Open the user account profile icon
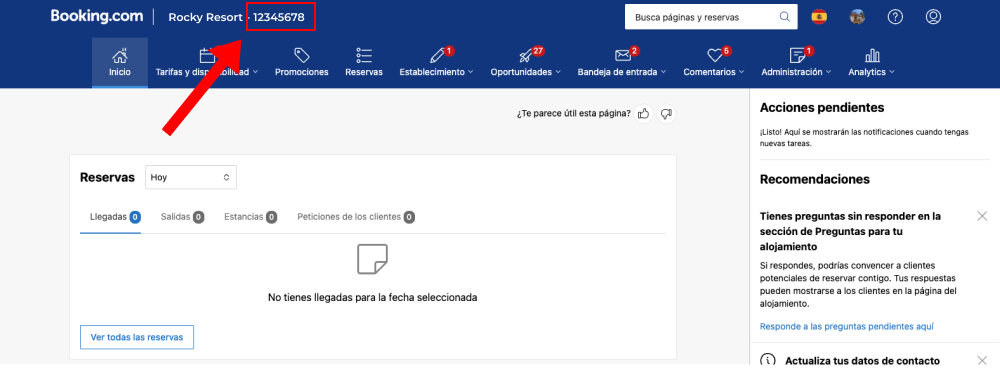Screen dimensions: 1000x372 (x=933, y=17)
